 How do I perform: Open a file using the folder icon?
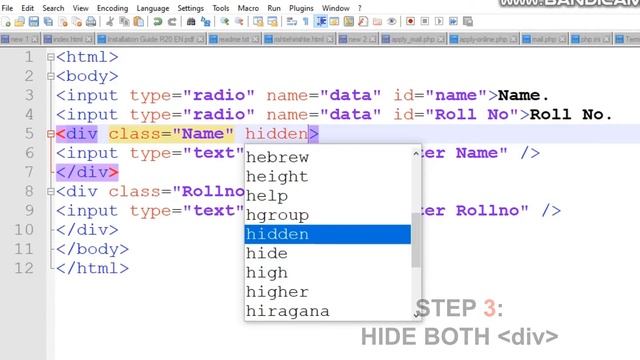[x=20, y=22]
